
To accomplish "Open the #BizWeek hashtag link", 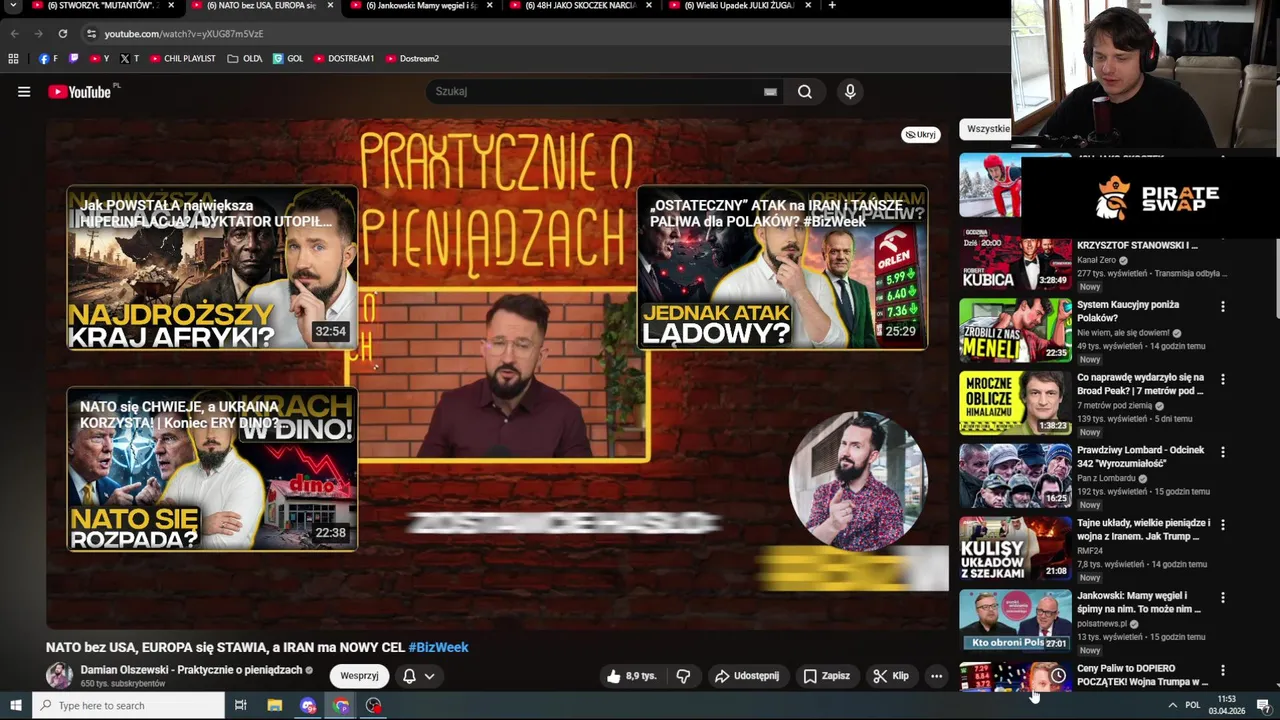I will coord(438,647).
